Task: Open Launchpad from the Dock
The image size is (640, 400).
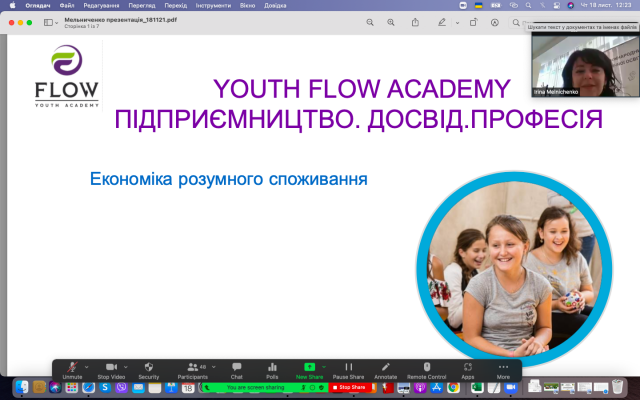Action: [x=71, y=387]
